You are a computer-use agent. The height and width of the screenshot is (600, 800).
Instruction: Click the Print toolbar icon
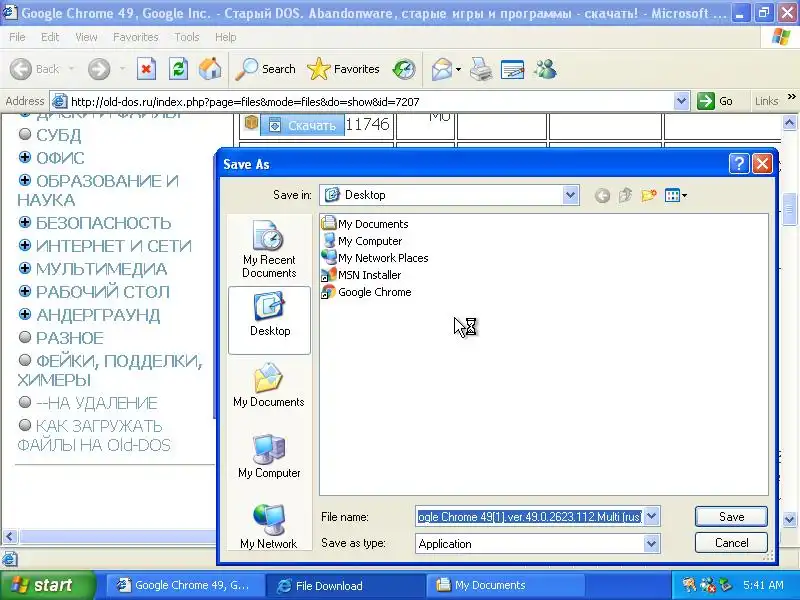pos(481,69)
